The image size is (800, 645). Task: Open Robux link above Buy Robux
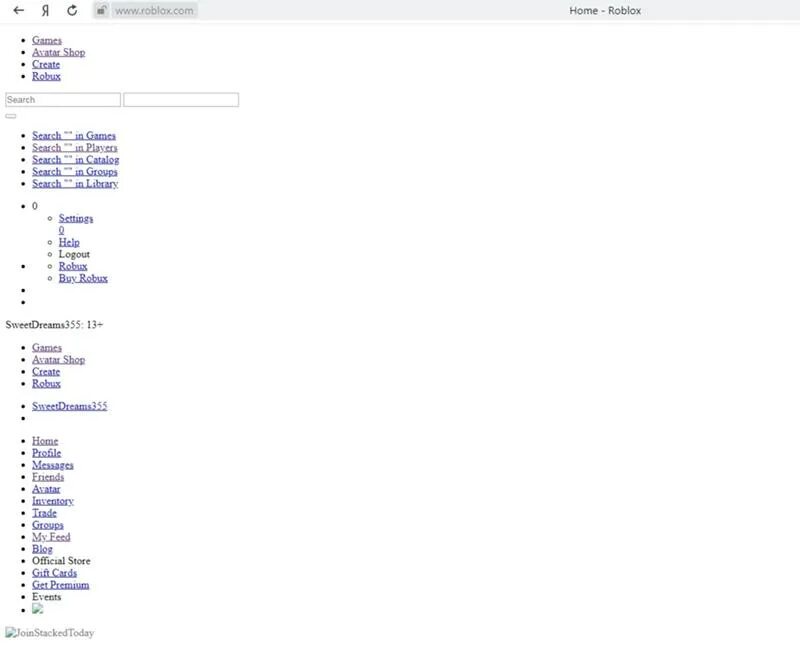(73, 266)
